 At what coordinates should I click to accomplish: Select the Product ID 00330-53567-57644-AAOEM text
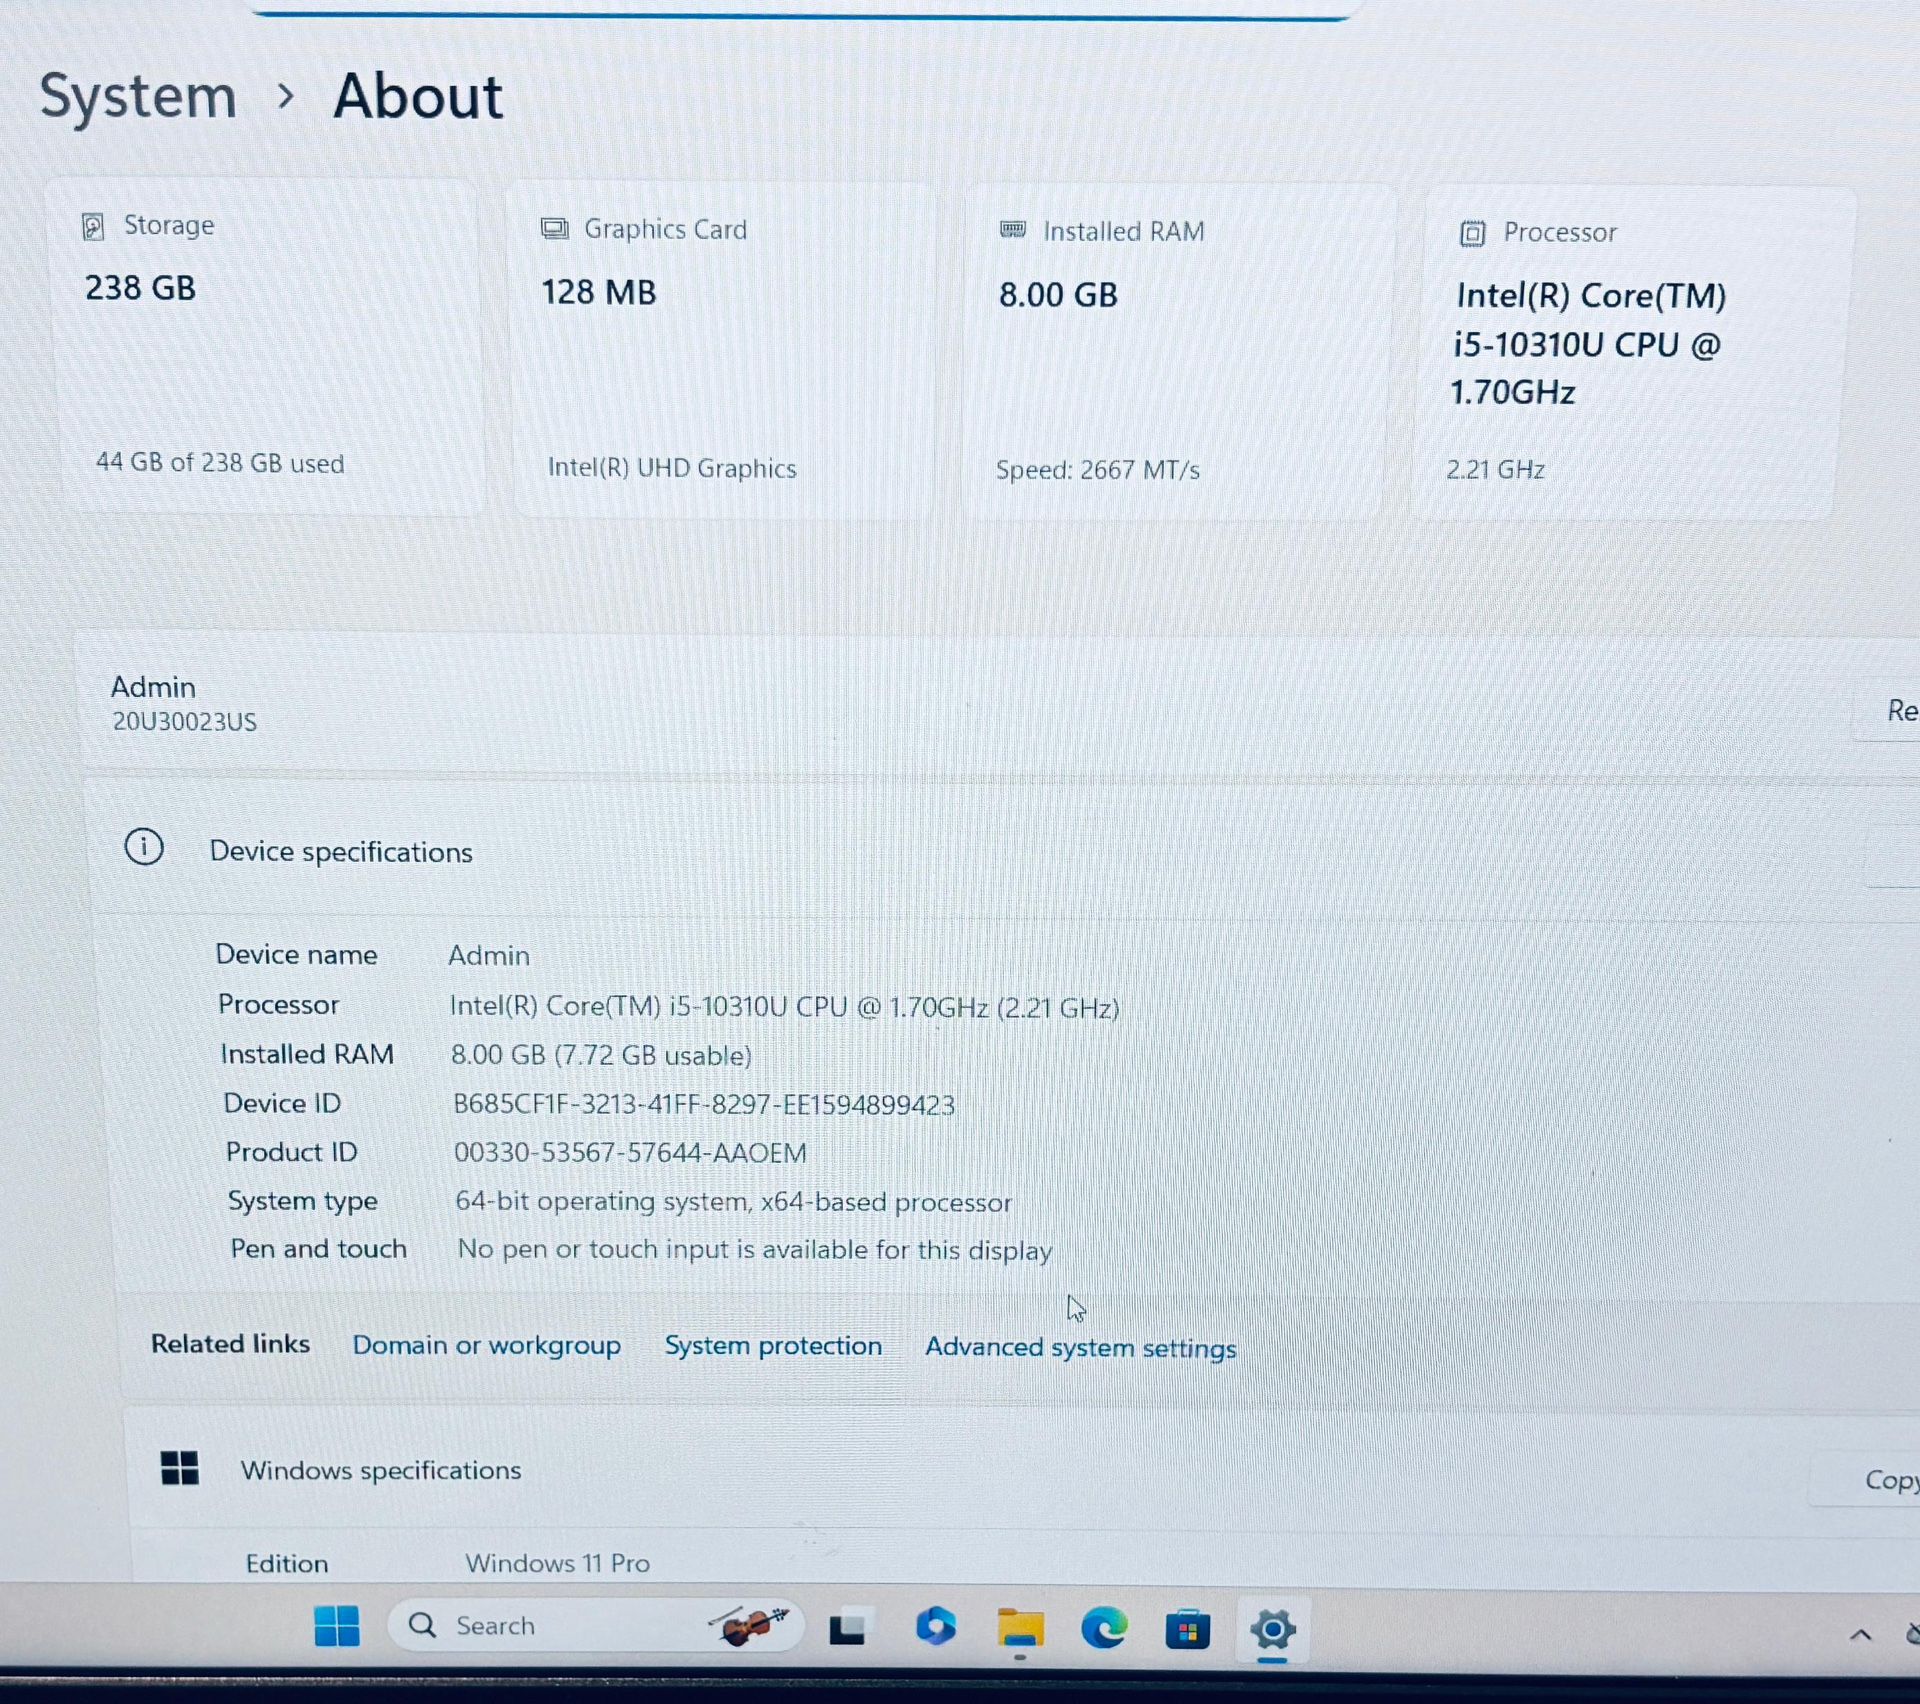click(x=630, y=1153)
